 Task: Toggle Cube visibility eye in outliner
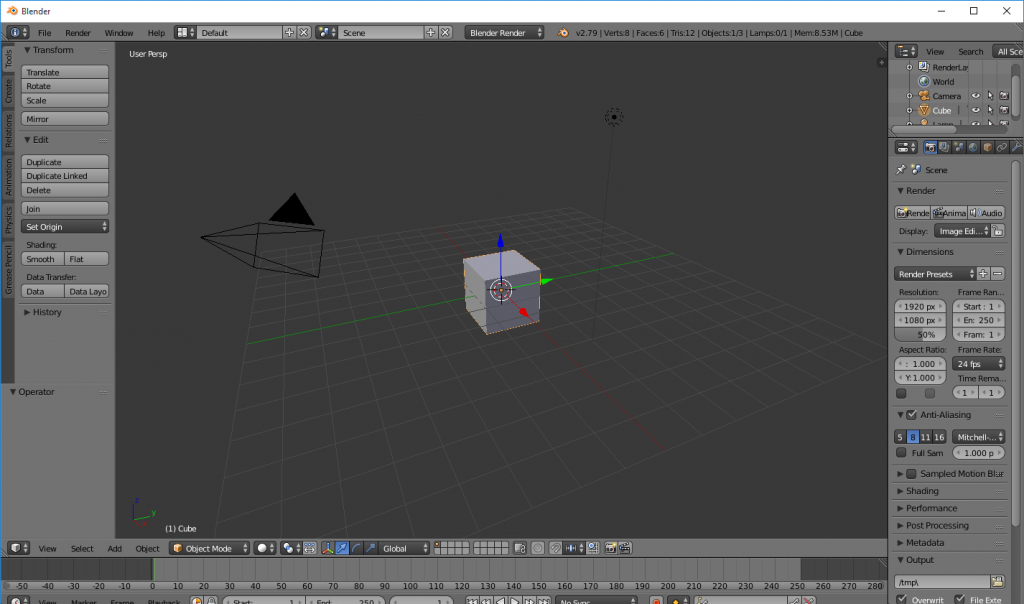click(976, 110)
